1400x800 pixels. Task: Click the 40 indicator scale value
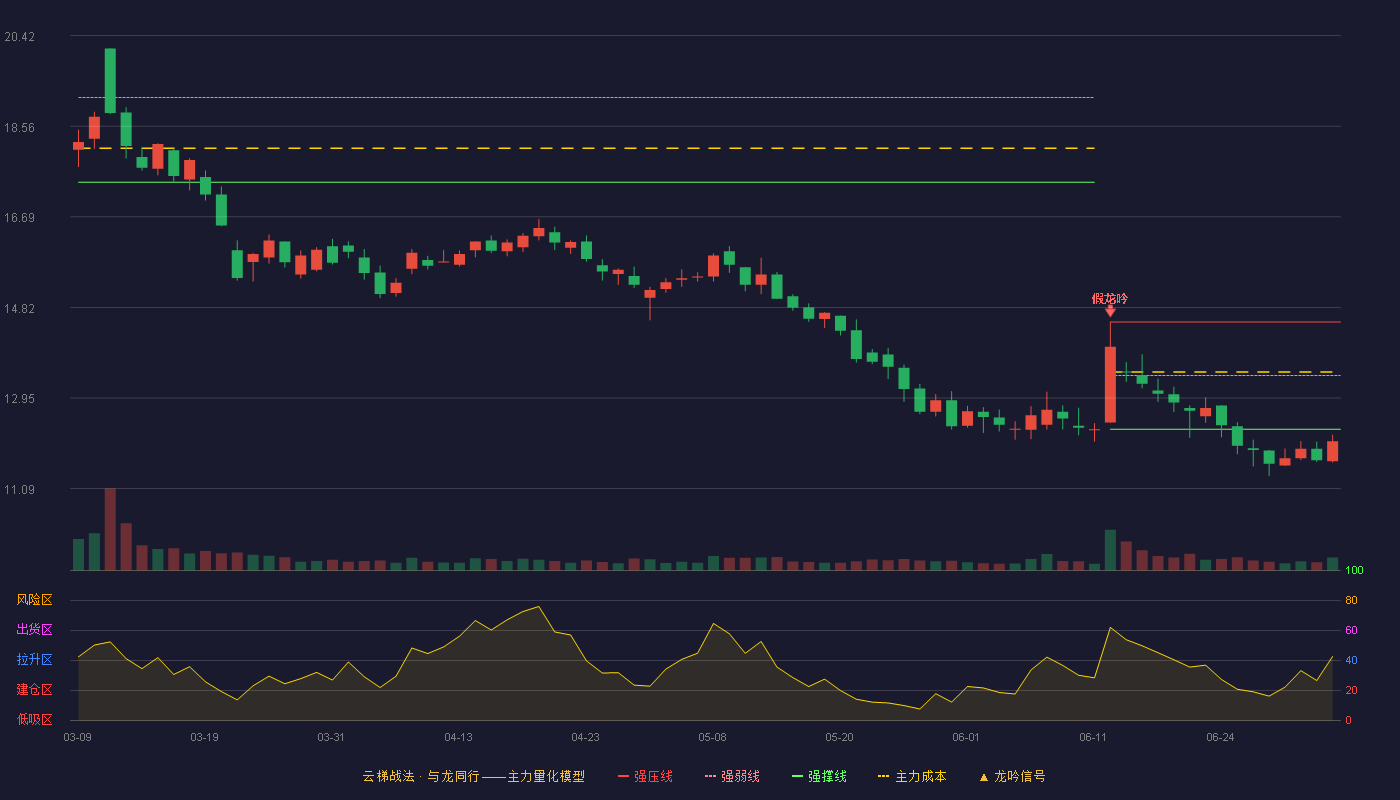tap(1351, 660)
